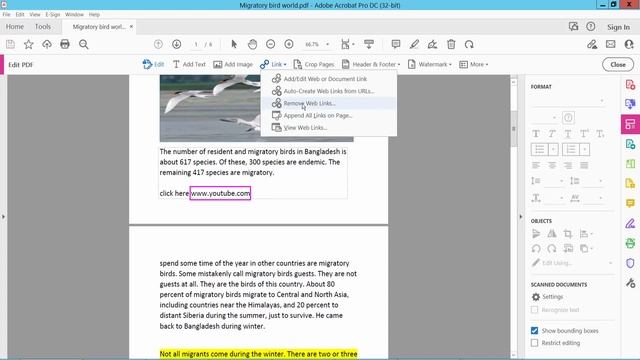This screenshot has height=360, width=640.
Task: Click Sign In
Action: (x=618, y=27)
